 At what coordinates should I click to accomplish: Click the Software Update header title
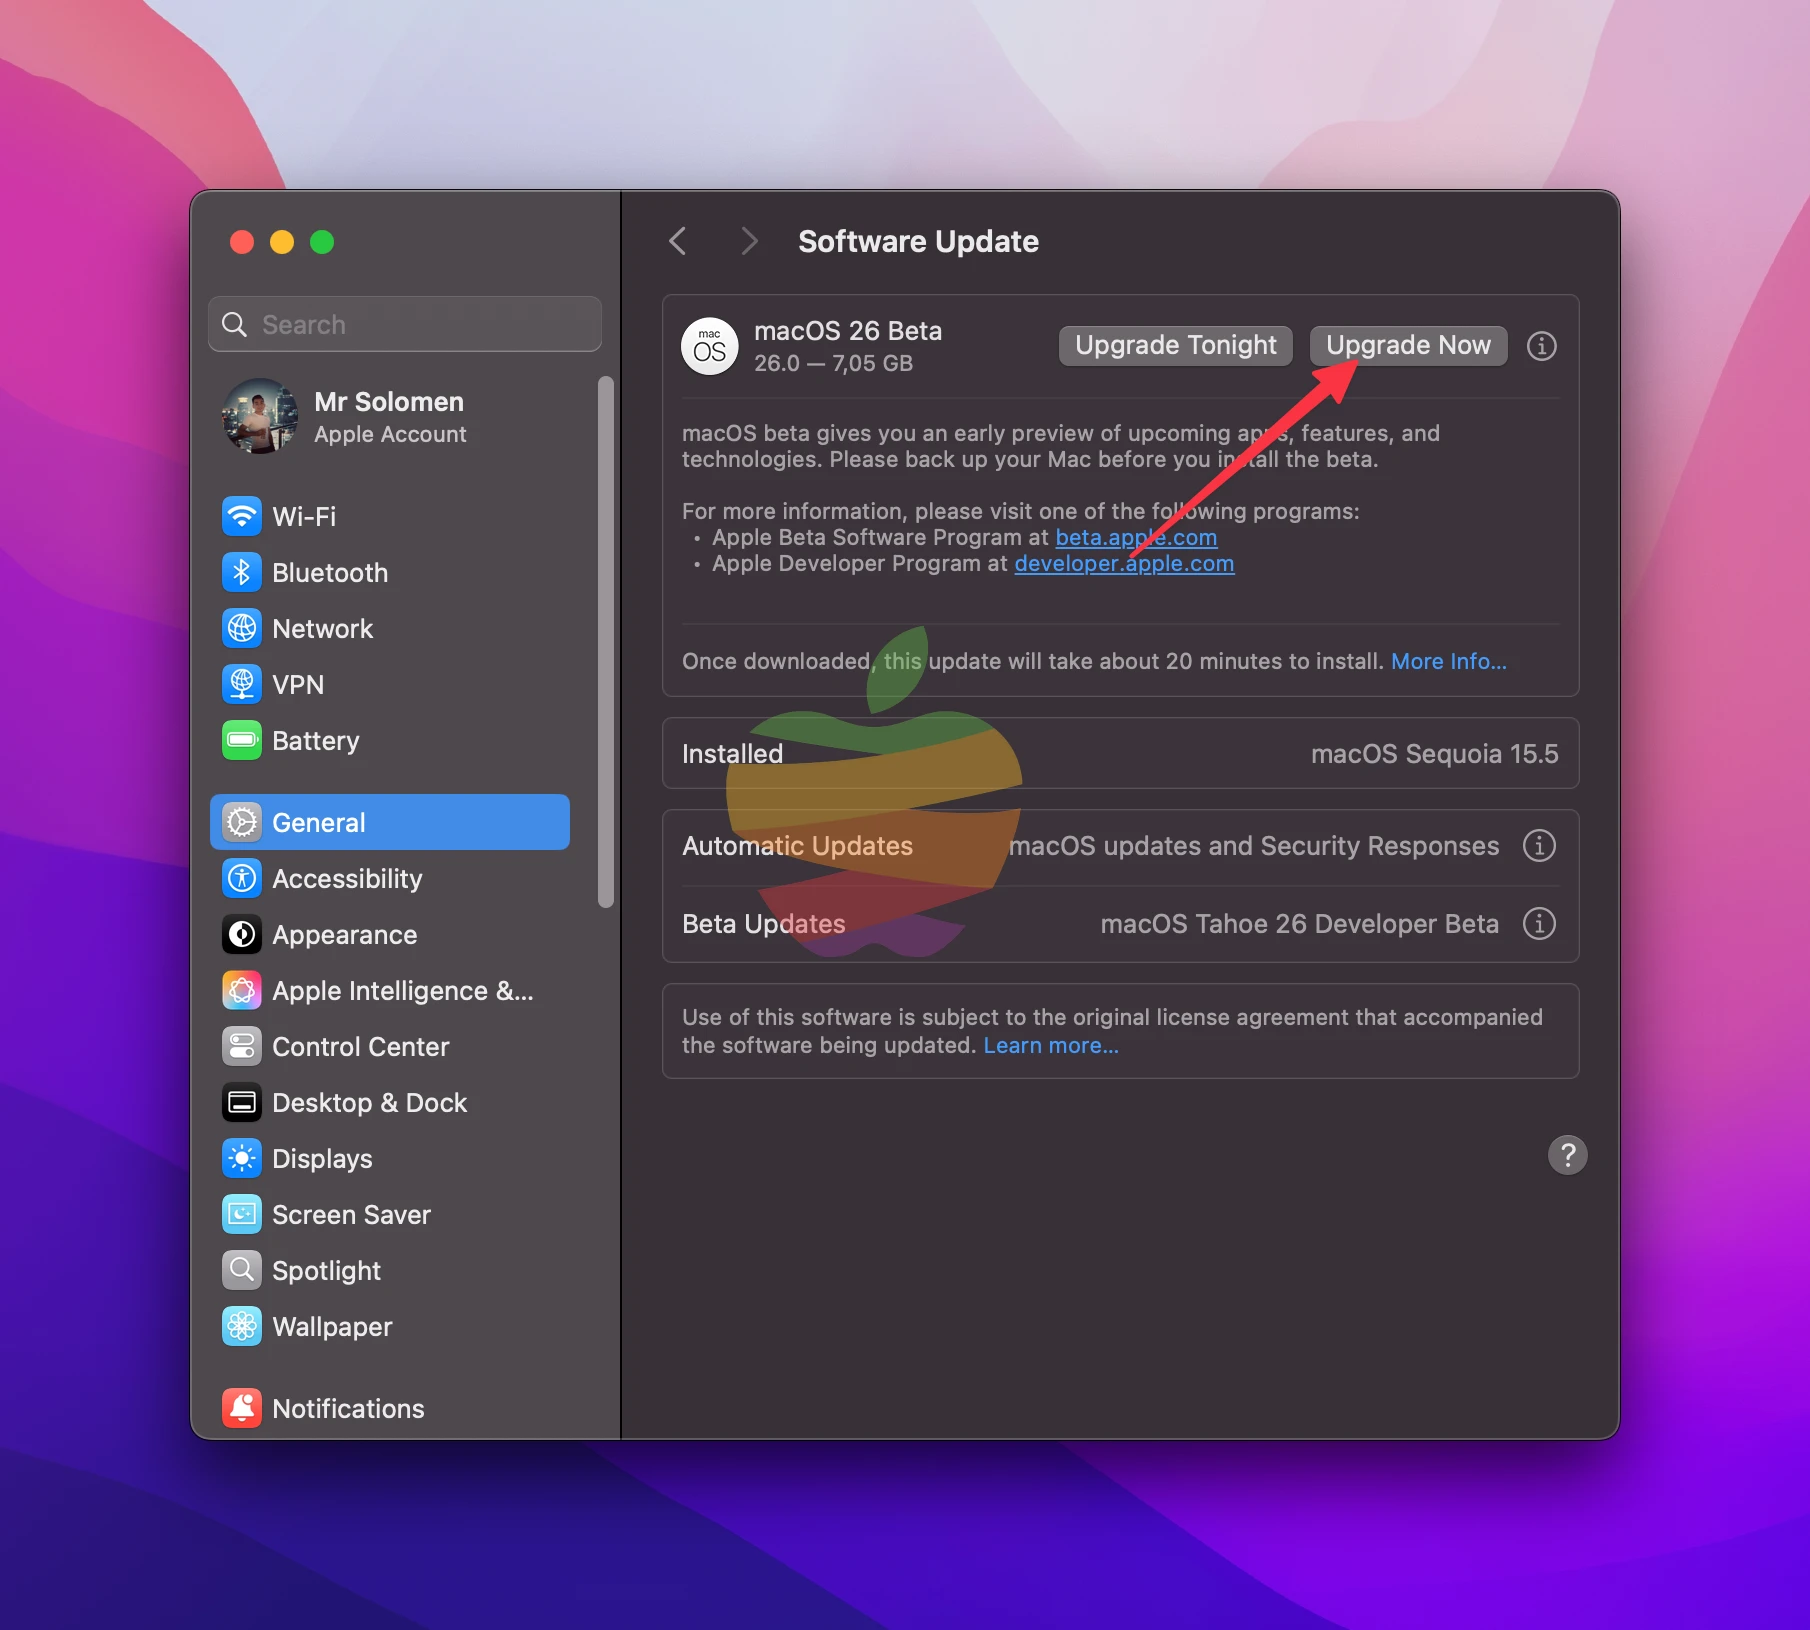(x=918, y=242)
